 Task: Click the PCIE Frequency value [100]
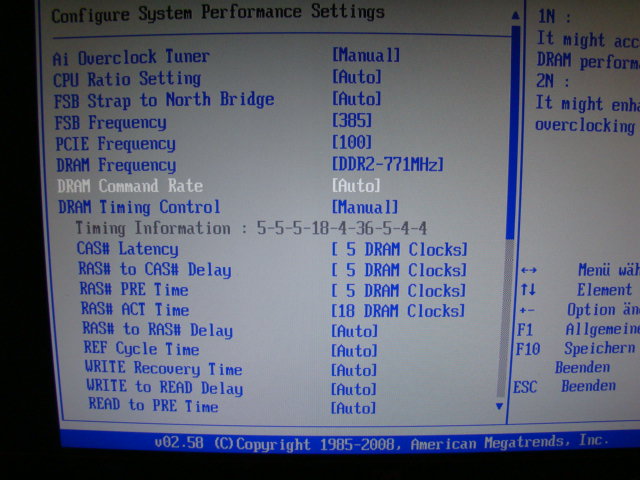pyautogui.click(x=352, y=142)
